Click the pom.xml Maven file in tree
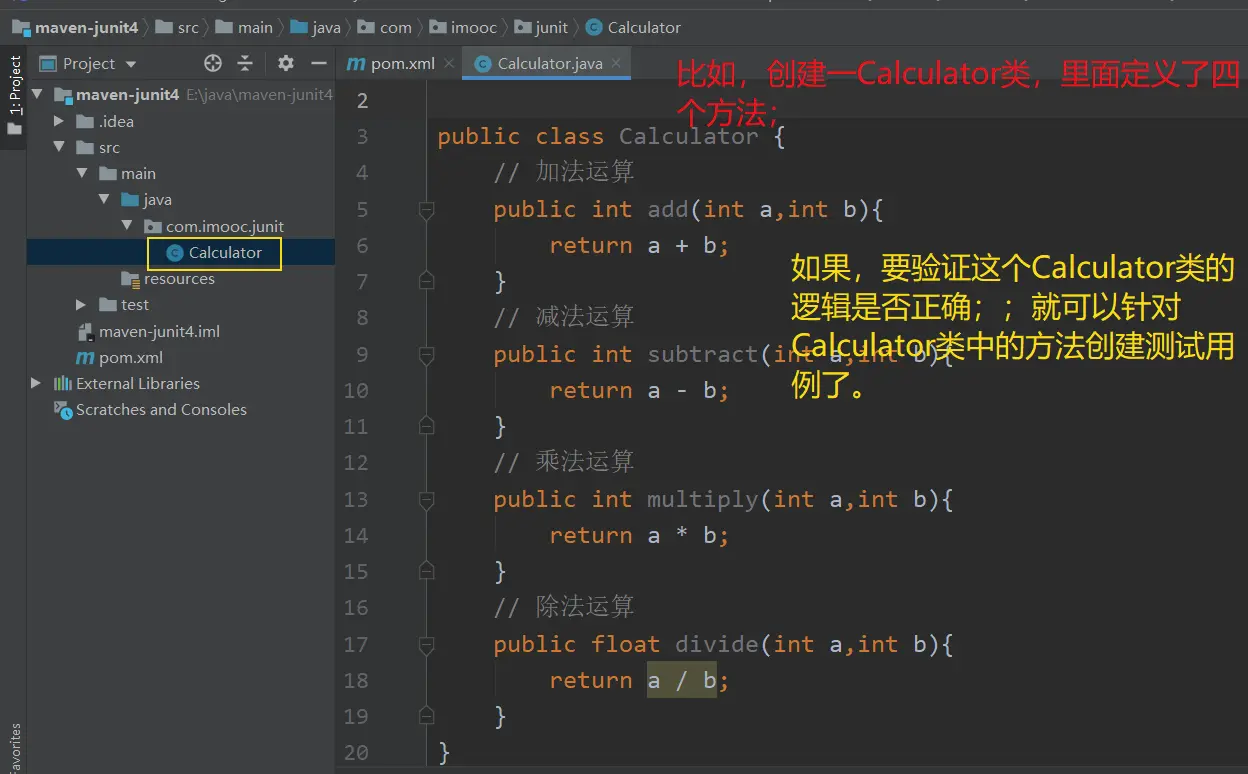The width and height of the screenshot is (1248, 774). (x=130, y=358)
